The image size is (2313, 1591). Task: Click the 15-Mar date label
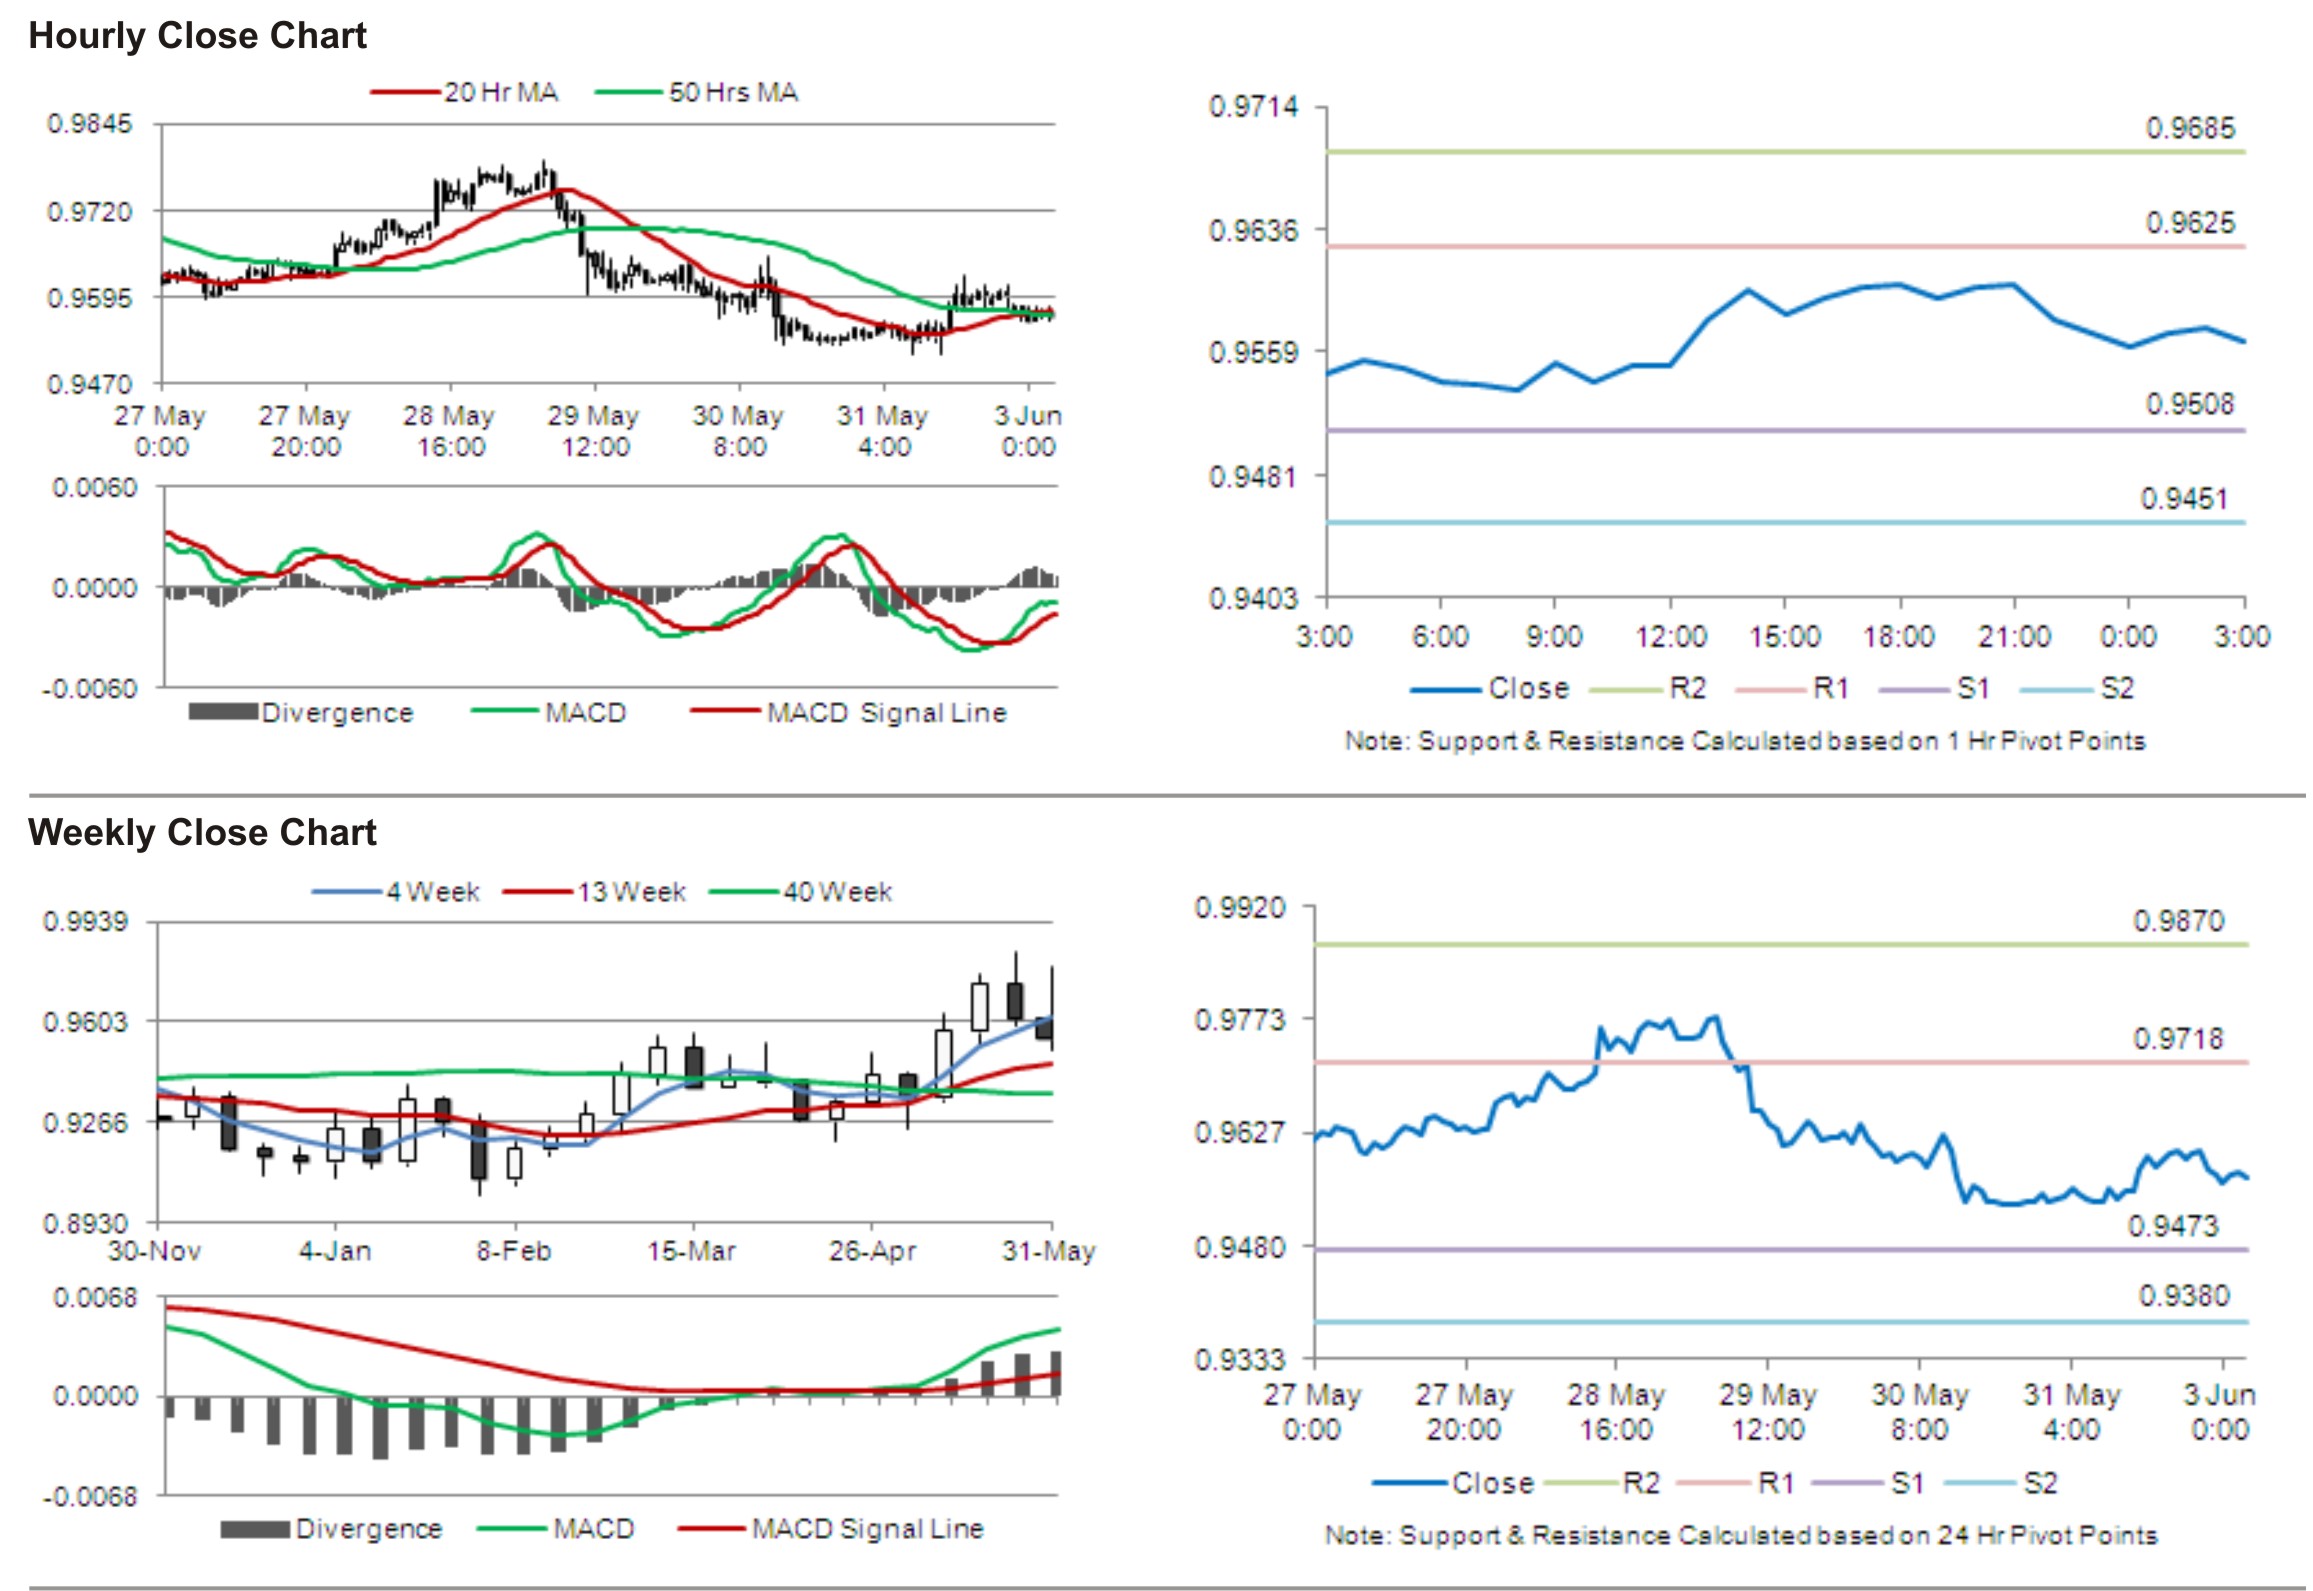[691, 1251]
